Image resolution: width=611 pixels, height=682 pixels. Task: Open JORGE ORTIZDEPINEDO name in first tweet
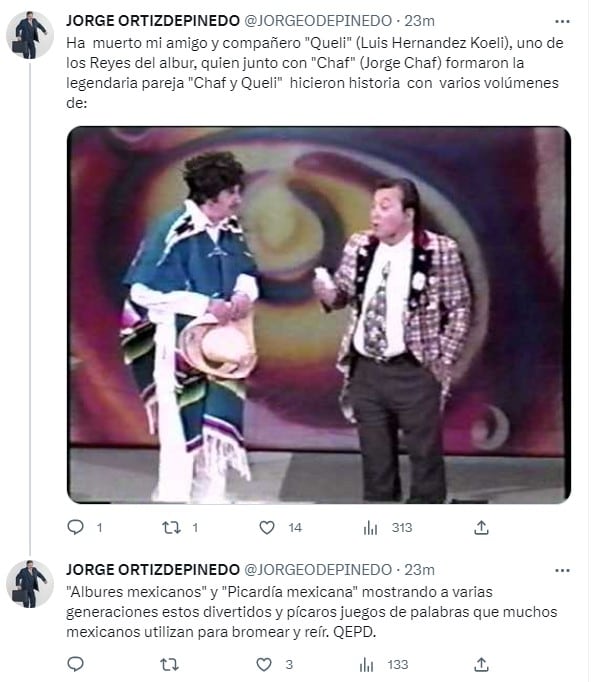pos(152,20)
